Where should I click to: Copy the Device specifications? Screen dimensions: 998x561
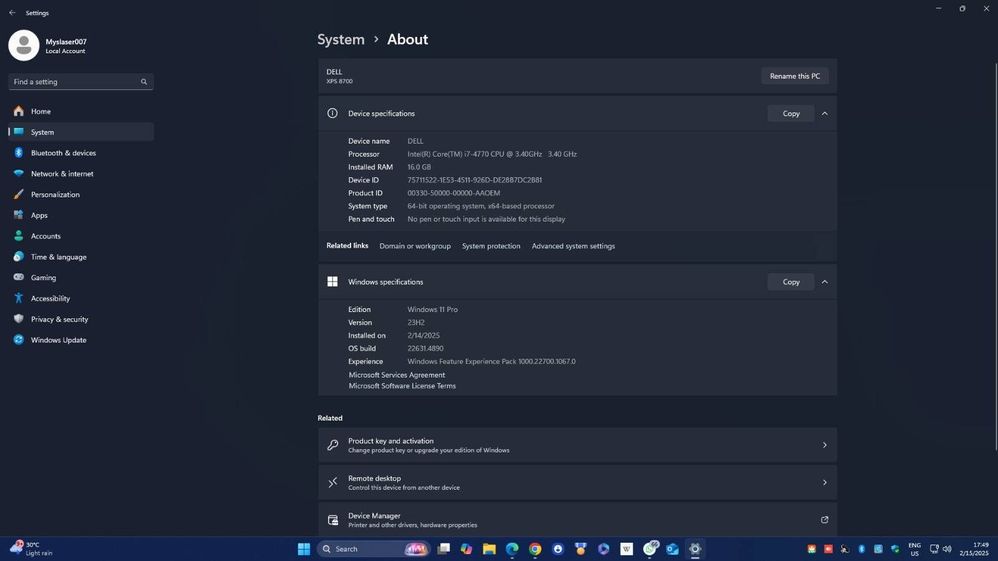point(791,113)
